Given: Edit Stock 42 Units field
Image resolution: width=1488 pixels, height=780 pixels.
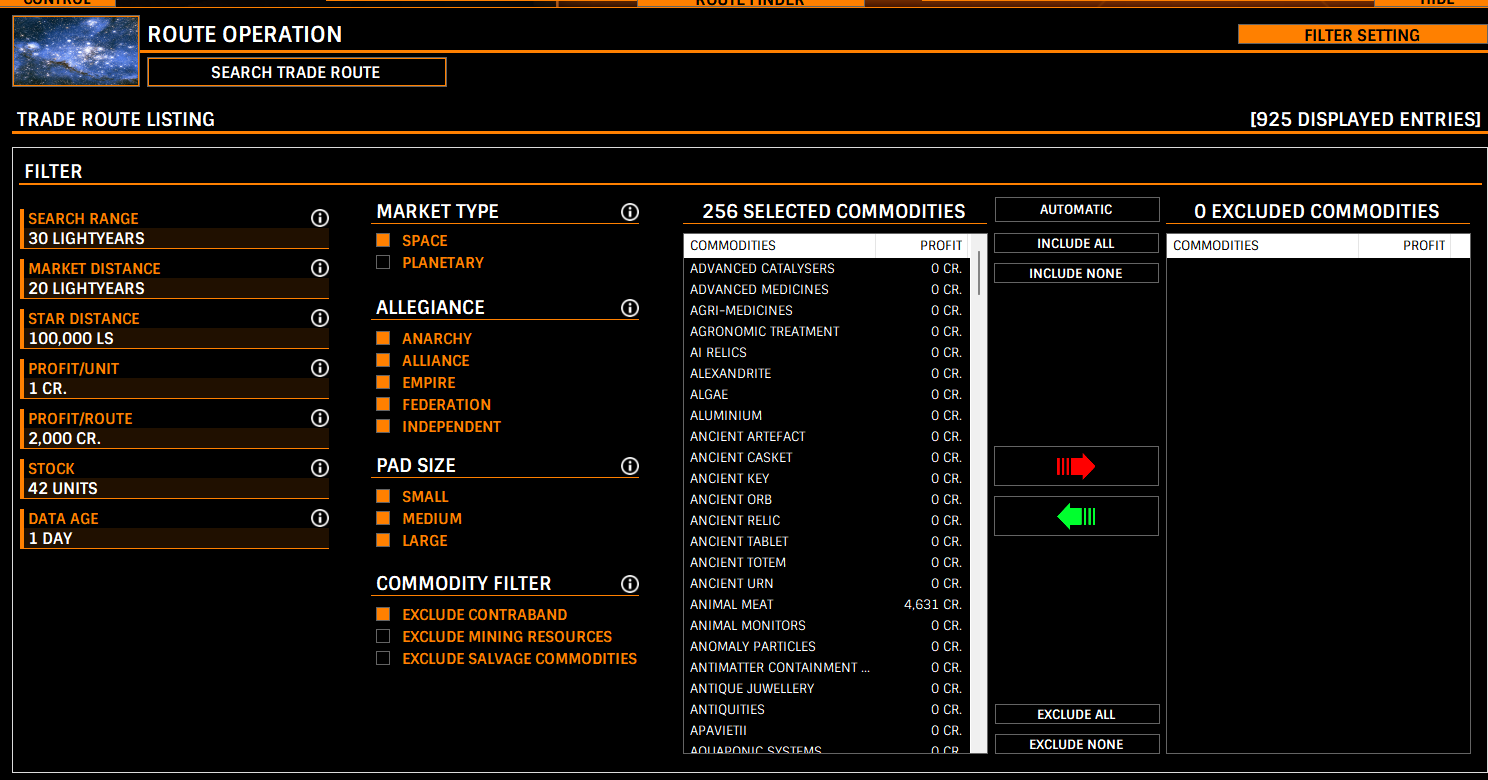Looking at the screenshot, I should click(x=175, y=488).
